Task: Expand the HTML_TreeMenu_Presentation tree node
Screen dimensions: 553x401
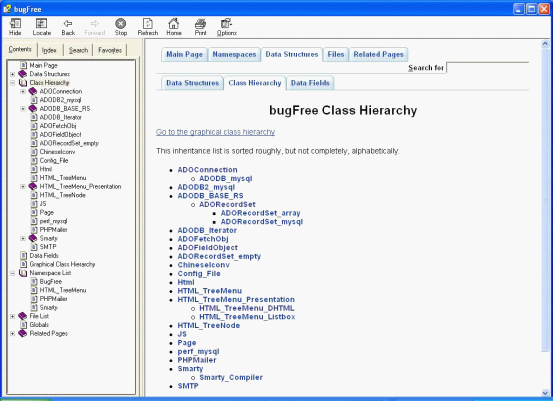Action: 23,187
